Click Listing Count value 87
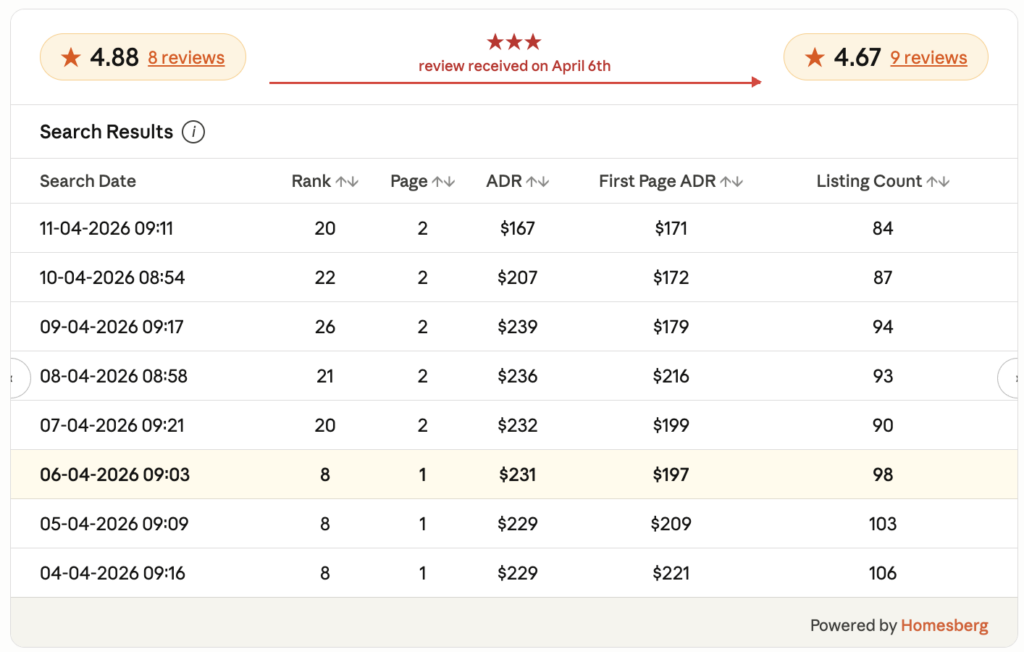The height and width of the screenshot is (652, 1024). point(882,277)
